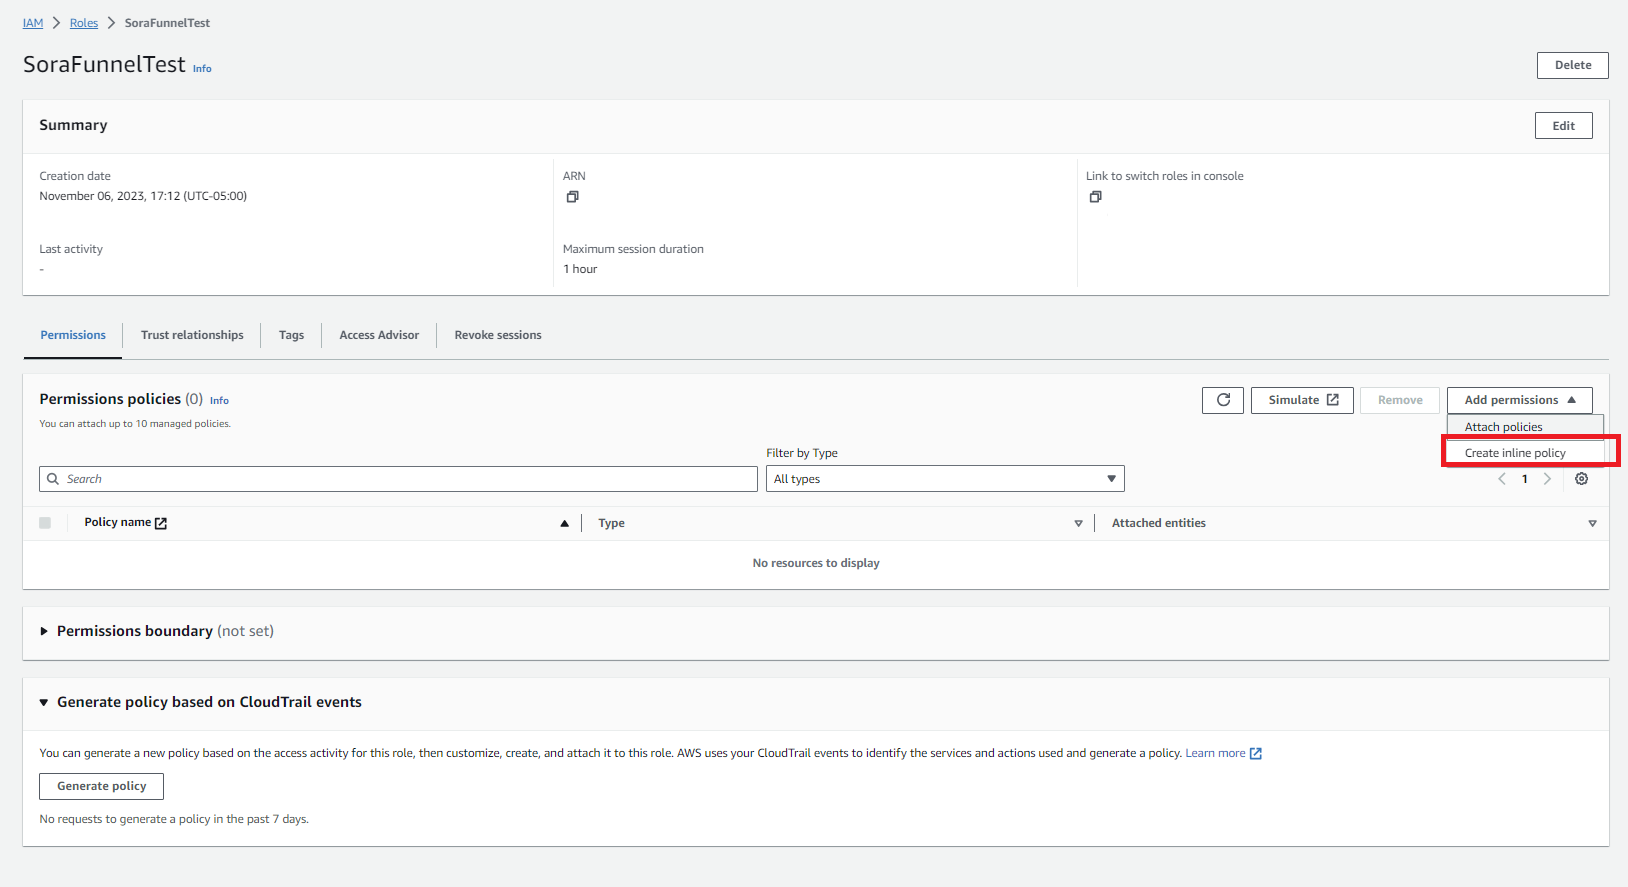Sort the Type column

click(1078, 523)
